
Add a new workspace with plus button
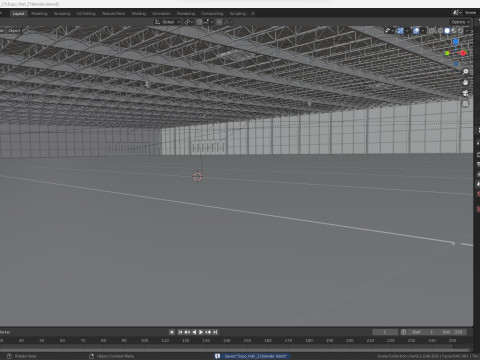pyautogui.click(x=253, y=14)
